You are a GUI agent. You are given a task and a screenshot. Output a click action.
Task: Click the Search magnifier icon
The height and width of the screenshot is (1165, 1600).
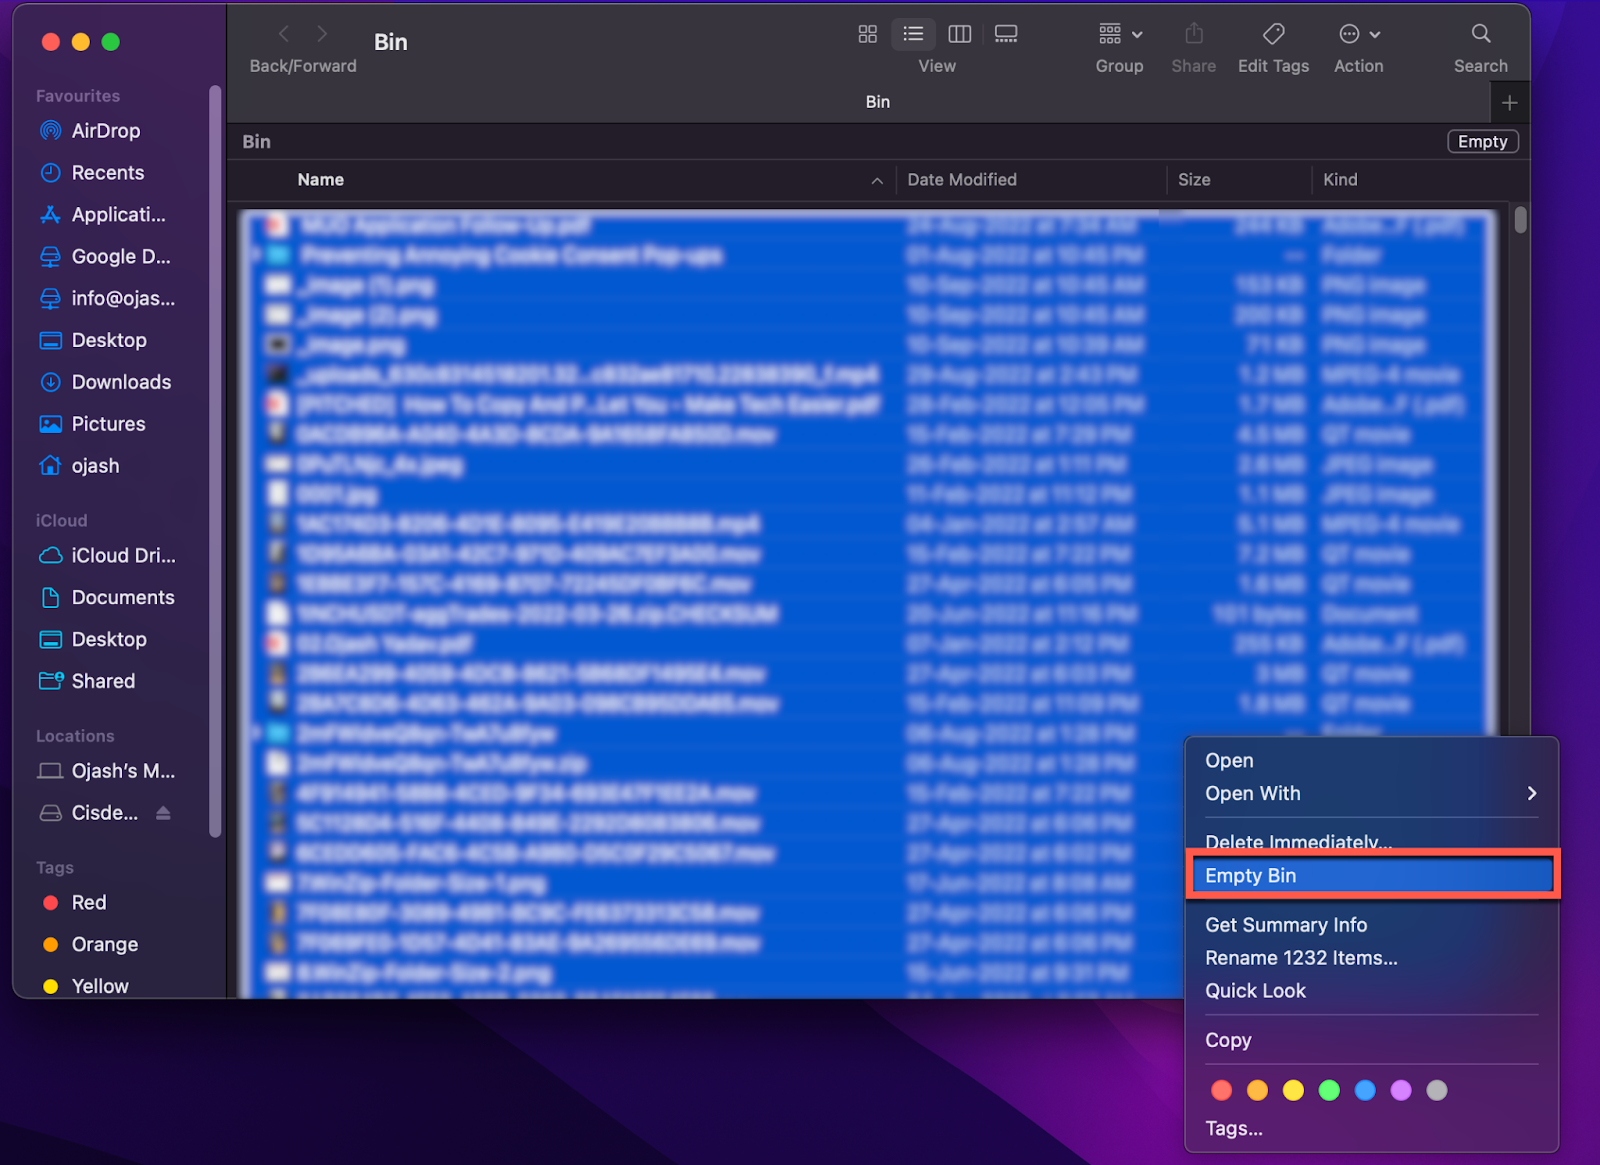(1481, 34)
